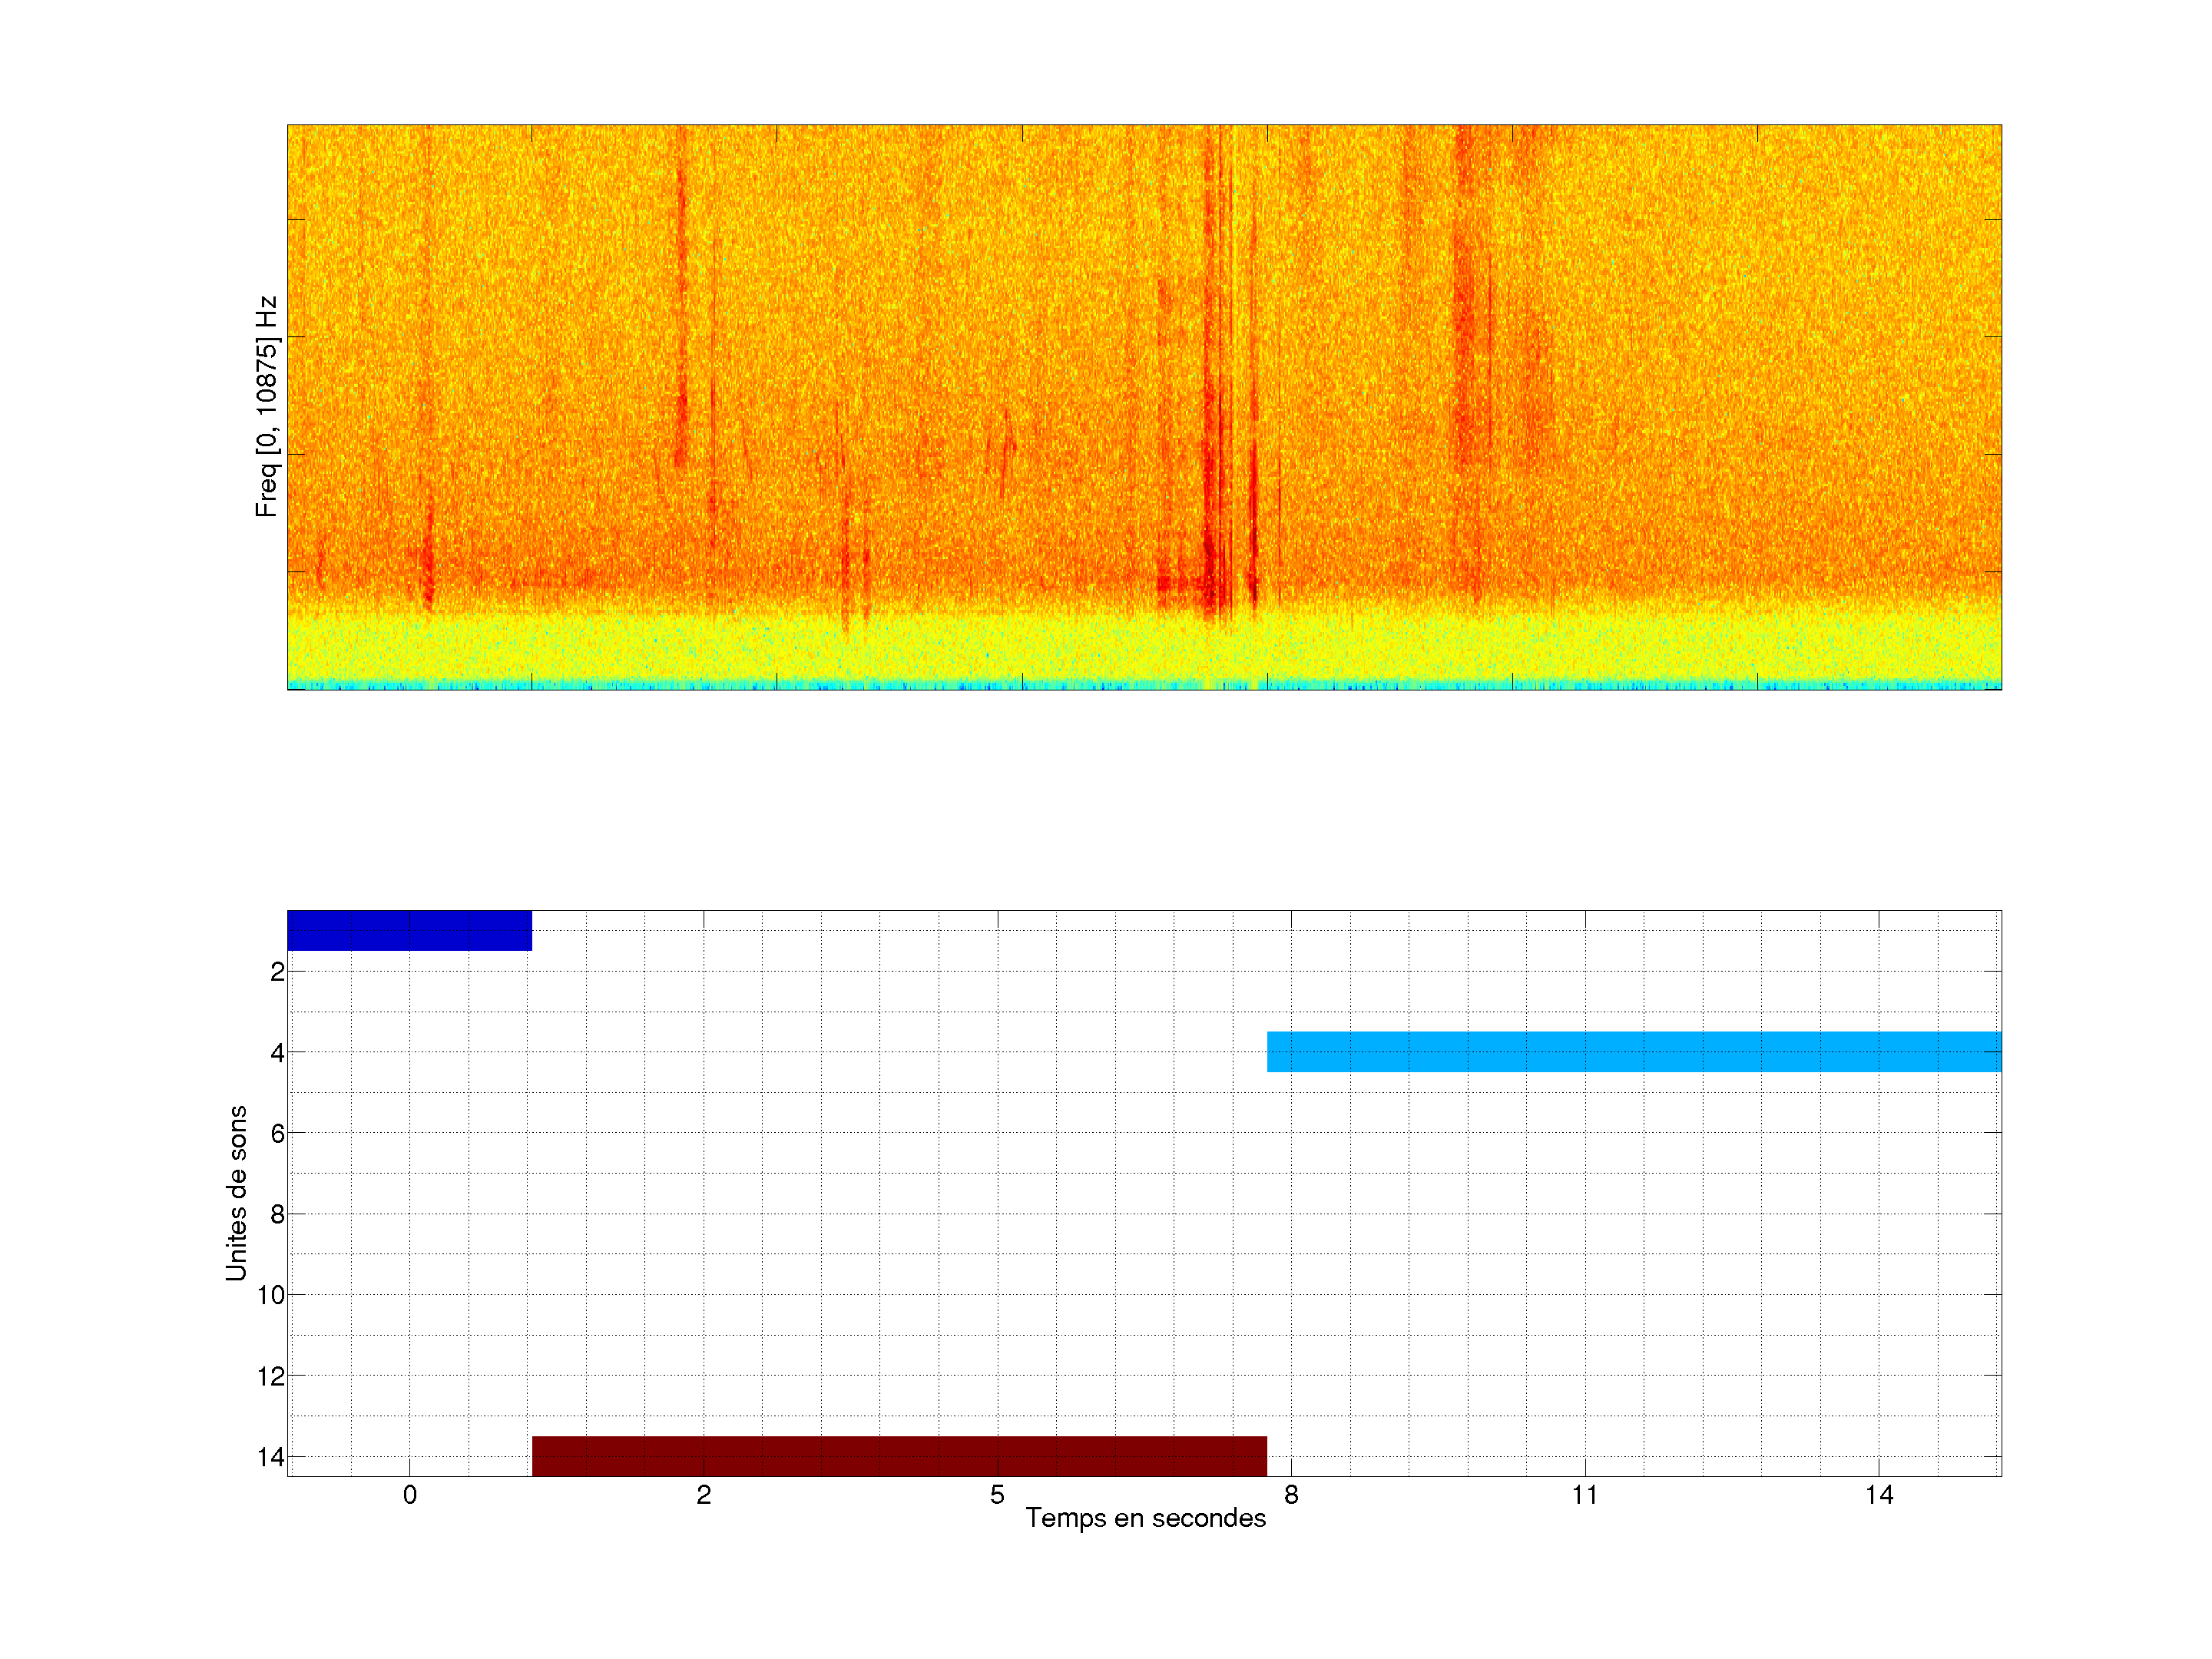The height and width of the screenshot is (1659, 2212).
Task: Click x-axis tick label 2
Action: 704,1495
